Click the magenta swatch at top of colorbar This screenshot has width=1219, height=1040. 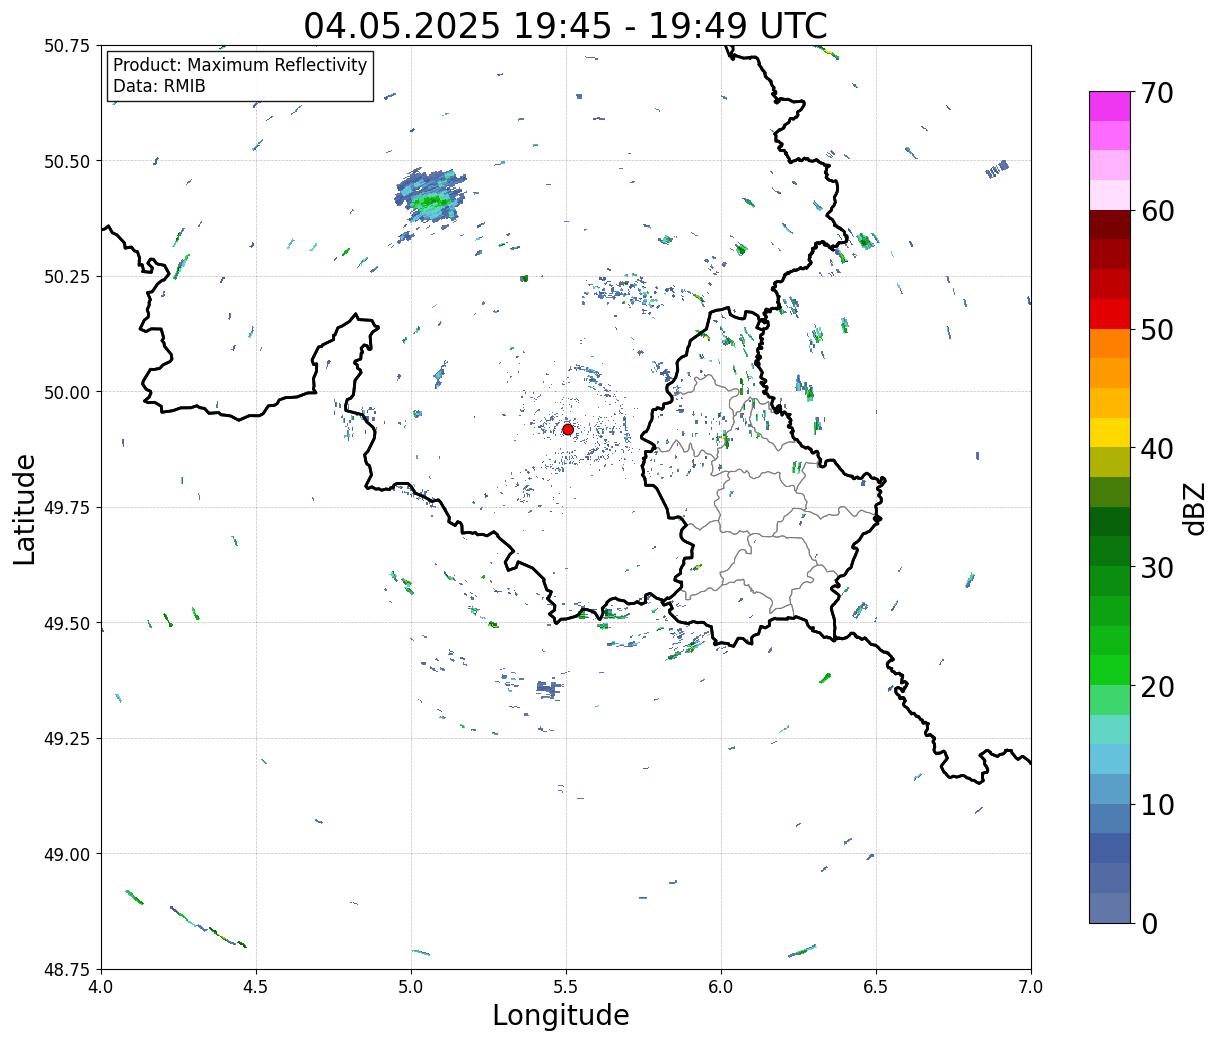click(1110, 106)
